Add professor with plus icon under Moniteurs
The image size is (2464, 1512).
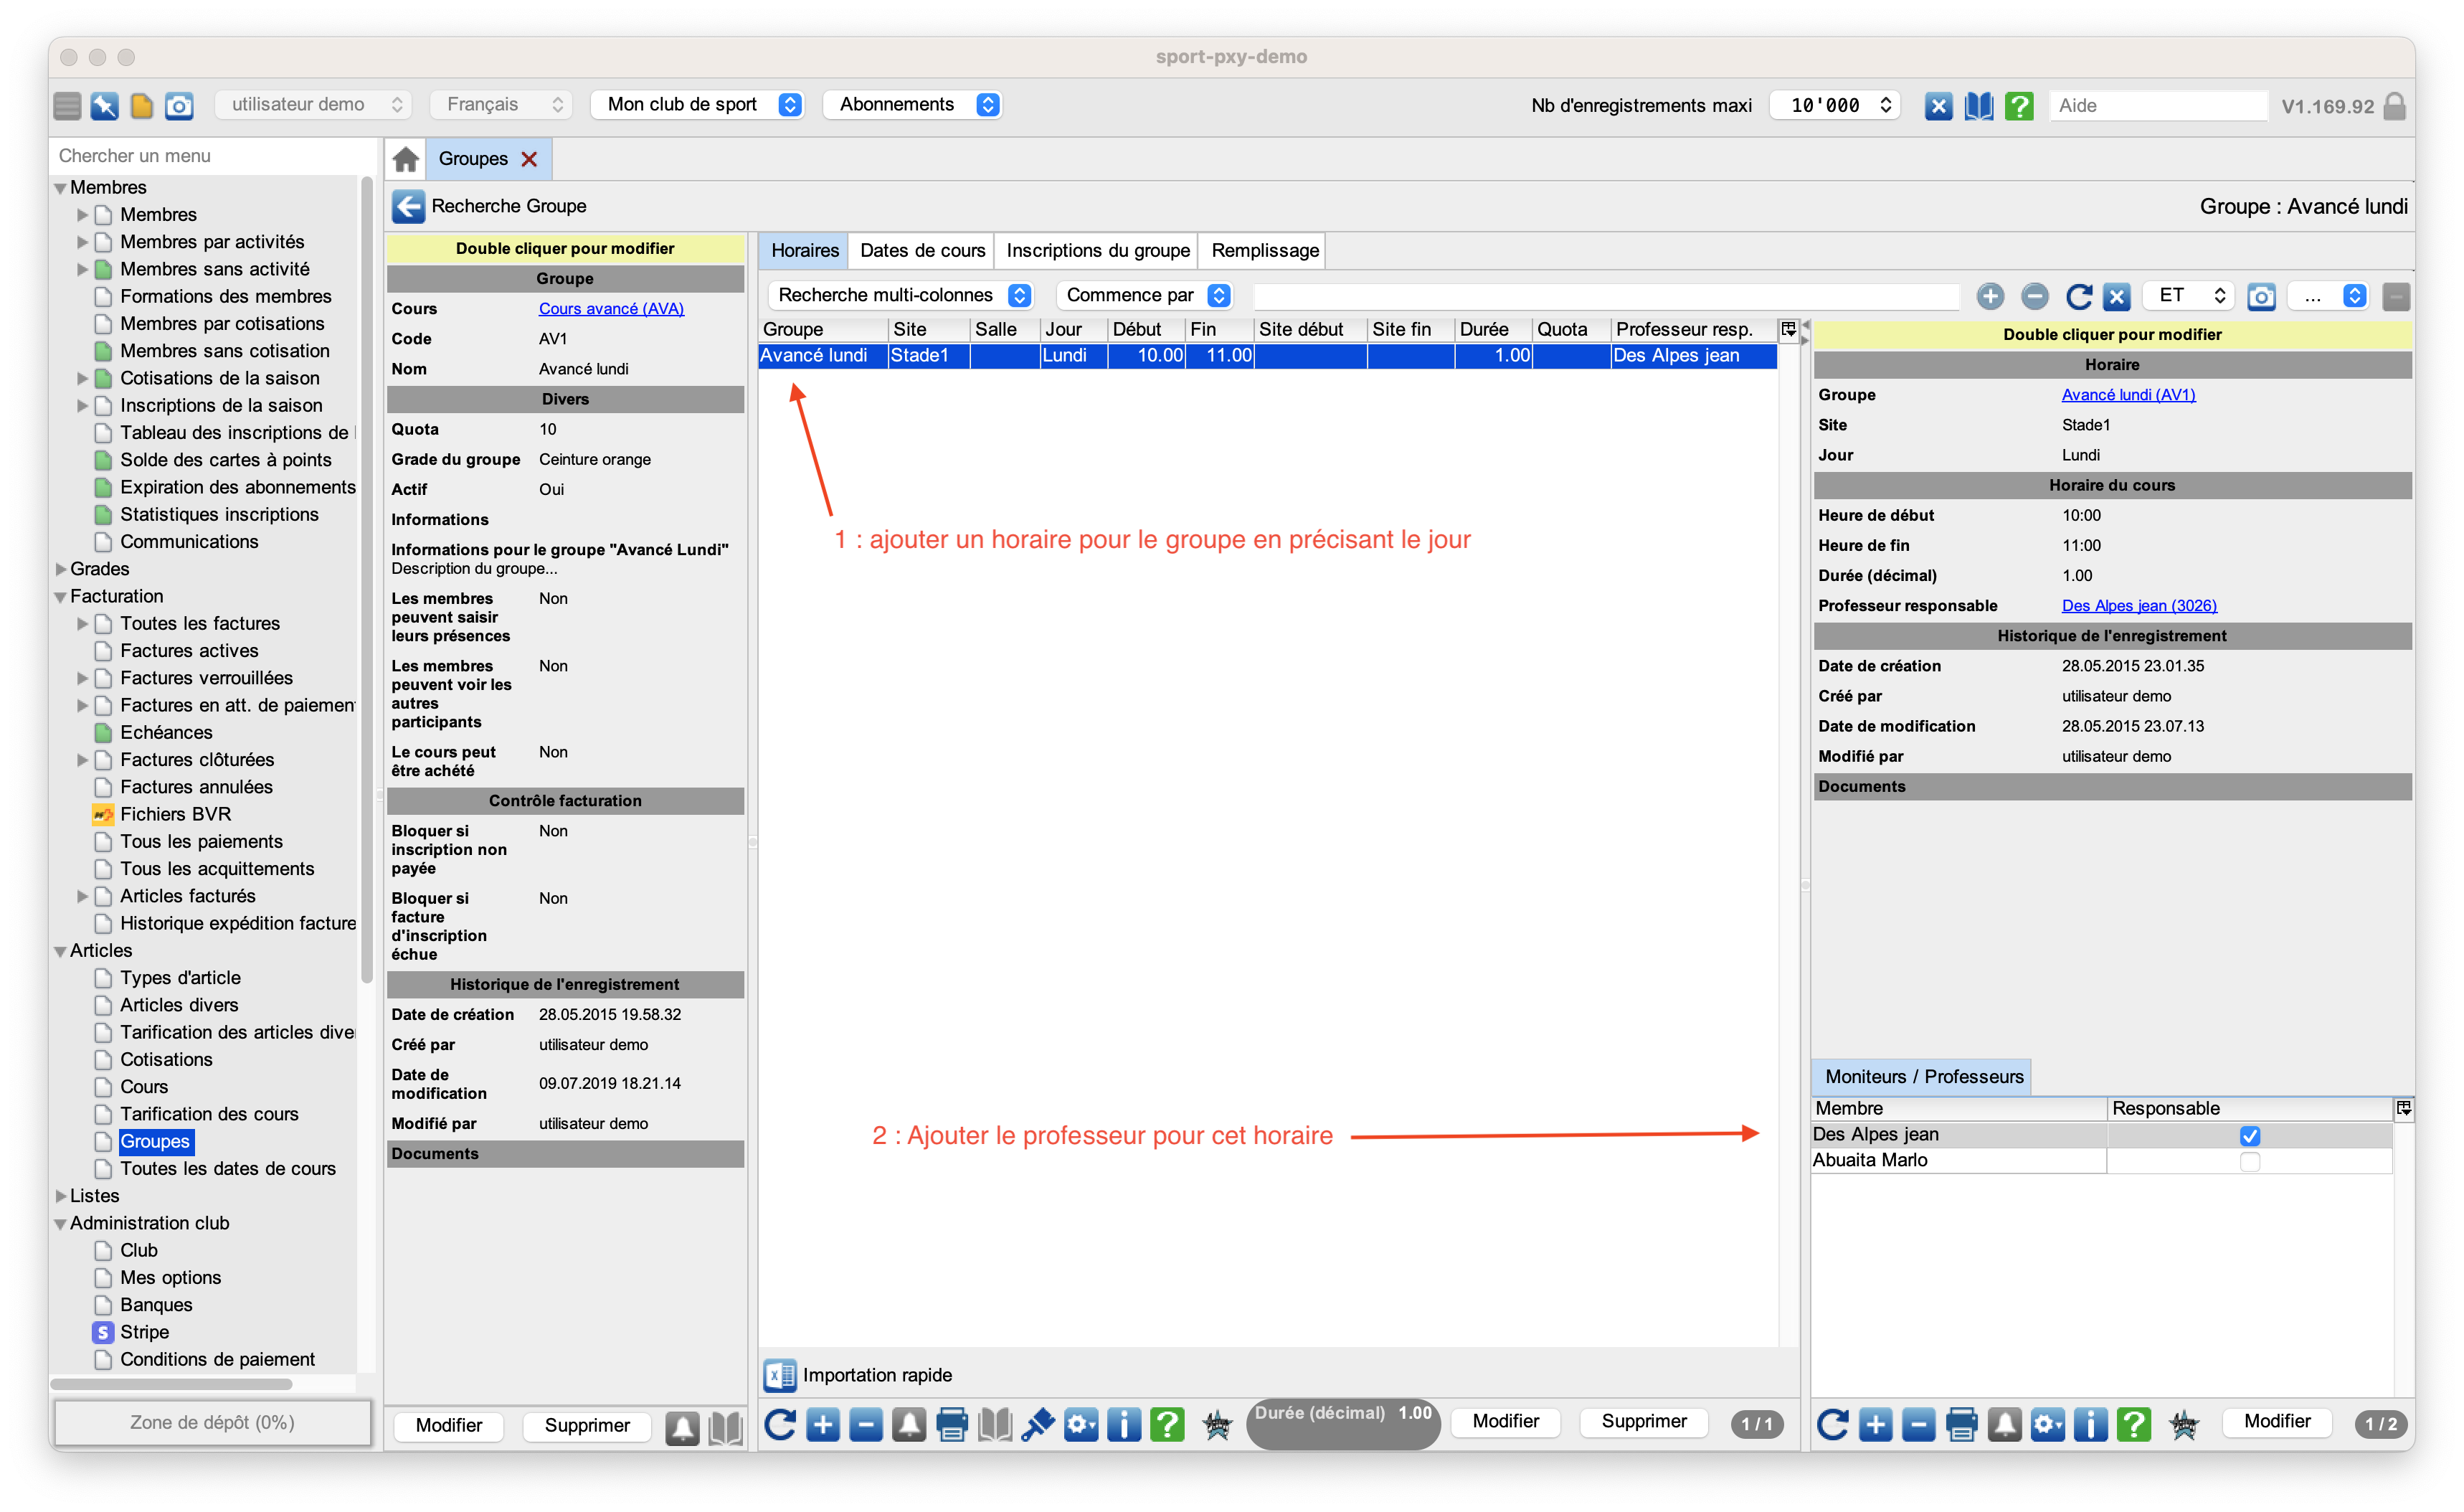tap(1875, 1424)
